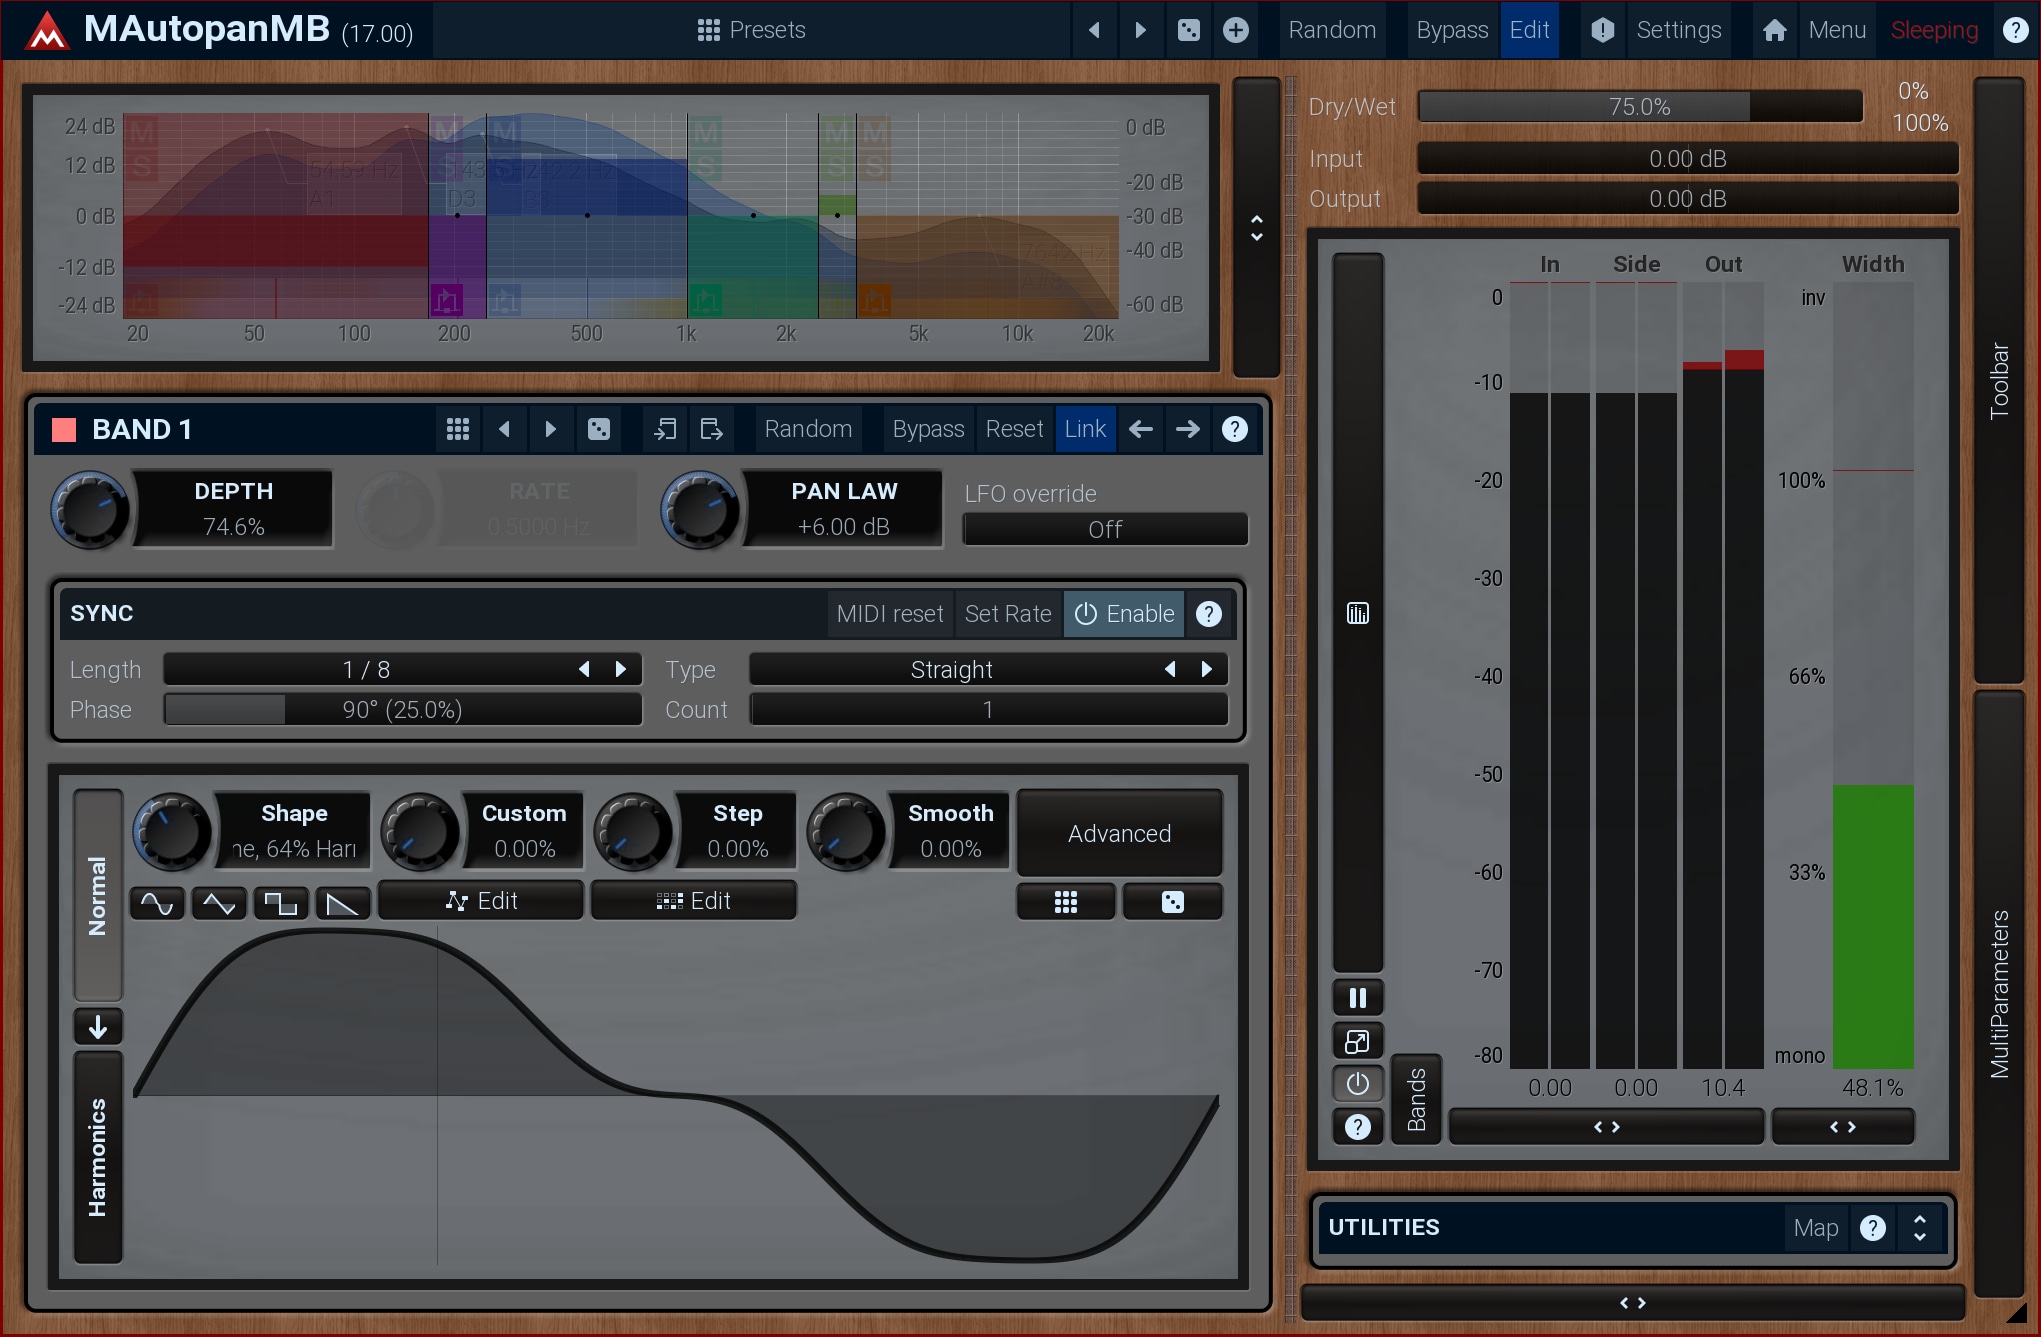
Task: Click the Advanced button
Action: [x=1119, y=833]
